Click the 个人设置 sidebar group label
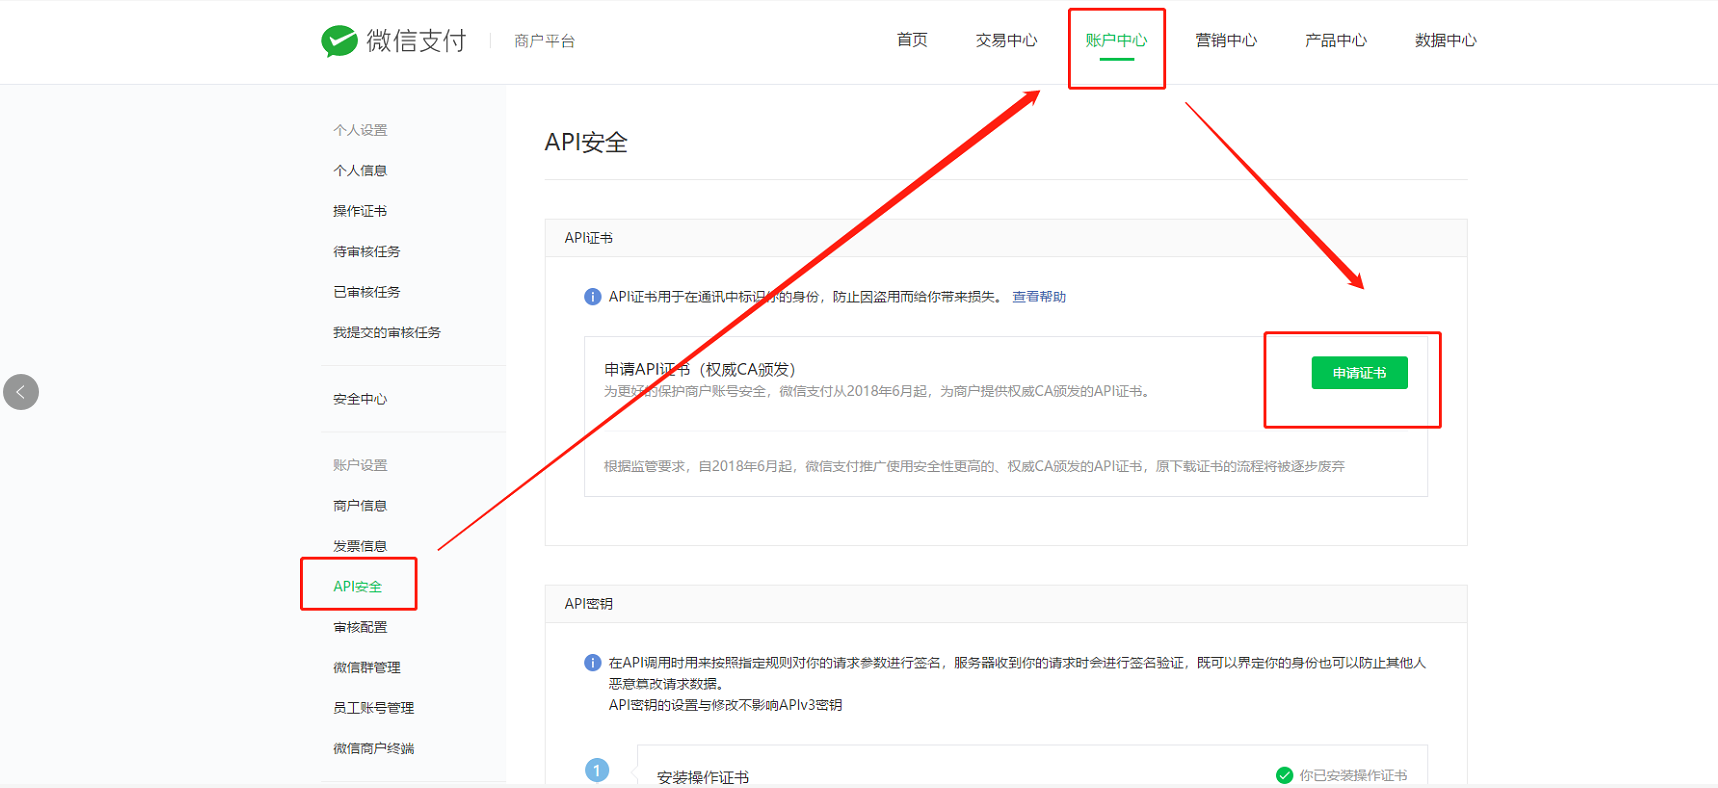 tap(360, 130)
